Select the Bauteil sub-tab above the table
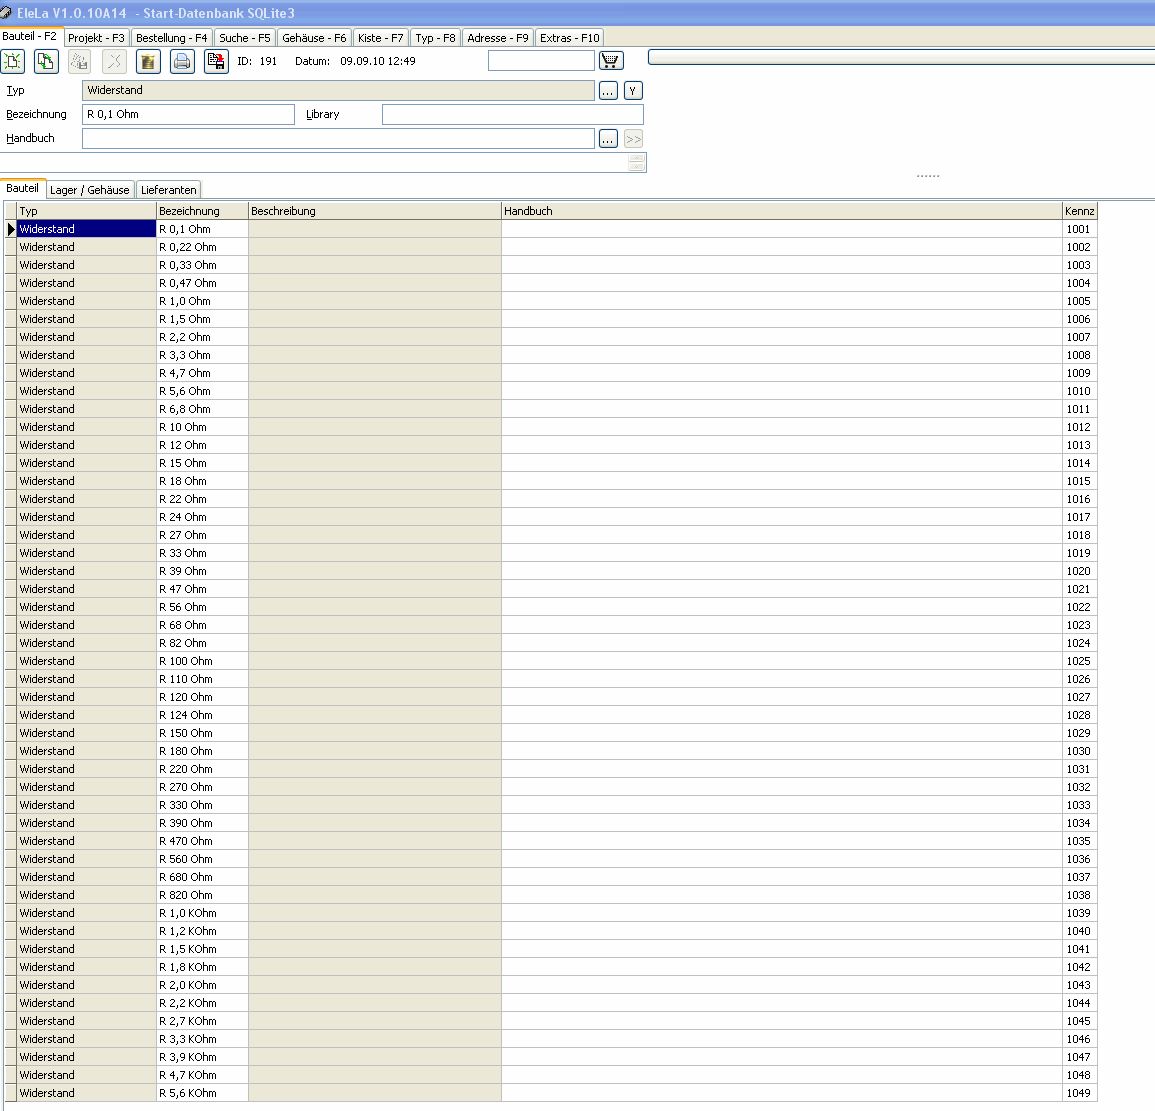The height and width of the screenshot is (1111, 1155). (x=23, y=188)
